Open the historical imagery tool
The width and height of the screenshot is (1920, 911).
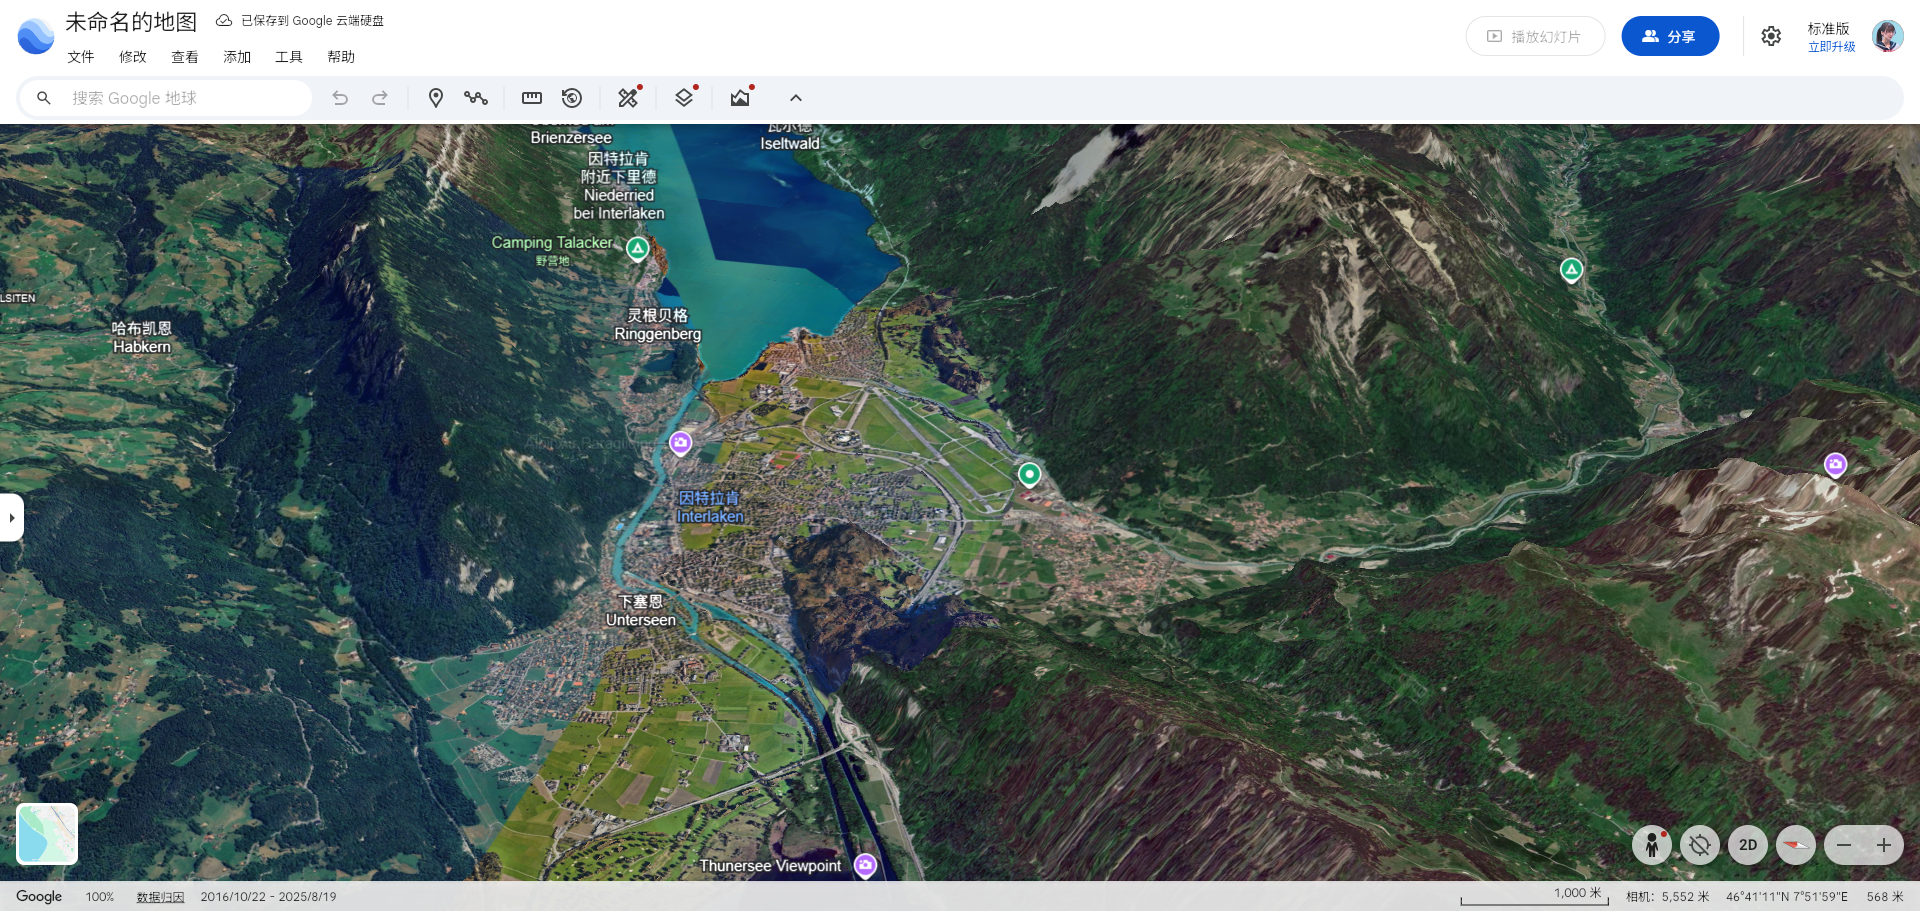572,98
